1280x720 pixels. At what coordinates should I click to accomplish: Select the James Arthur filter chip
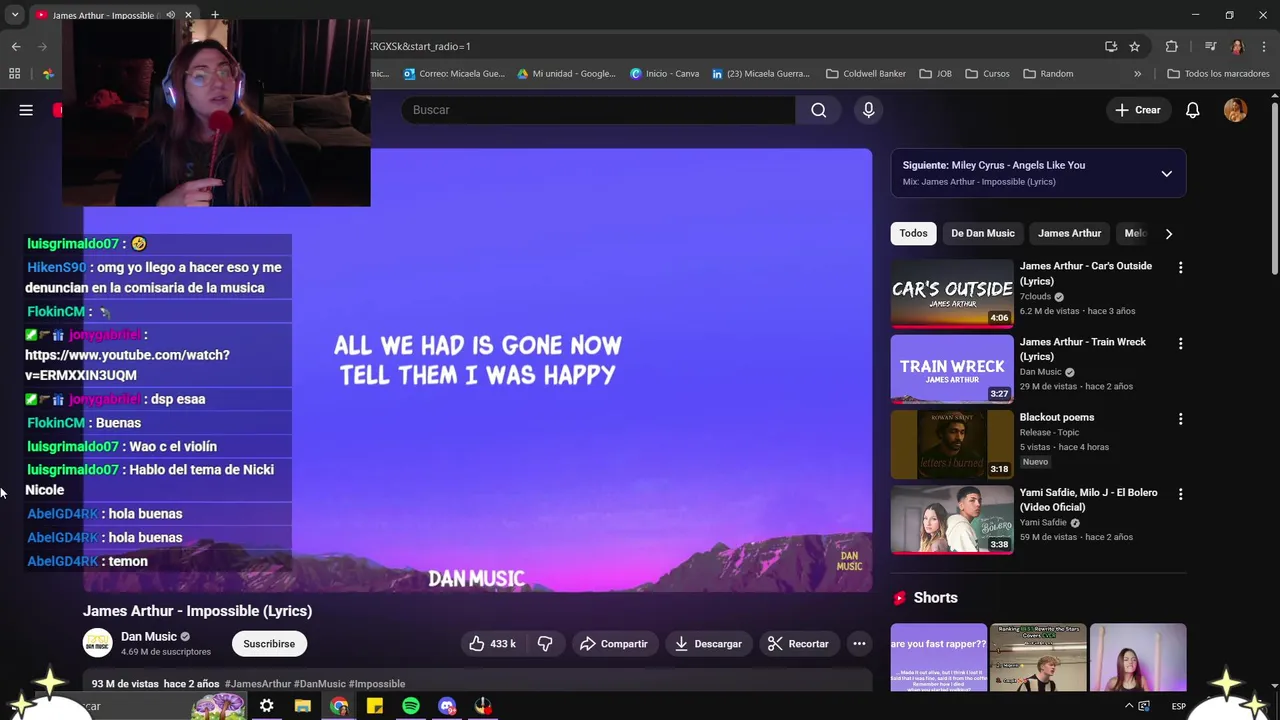[x=1069, y=233]
